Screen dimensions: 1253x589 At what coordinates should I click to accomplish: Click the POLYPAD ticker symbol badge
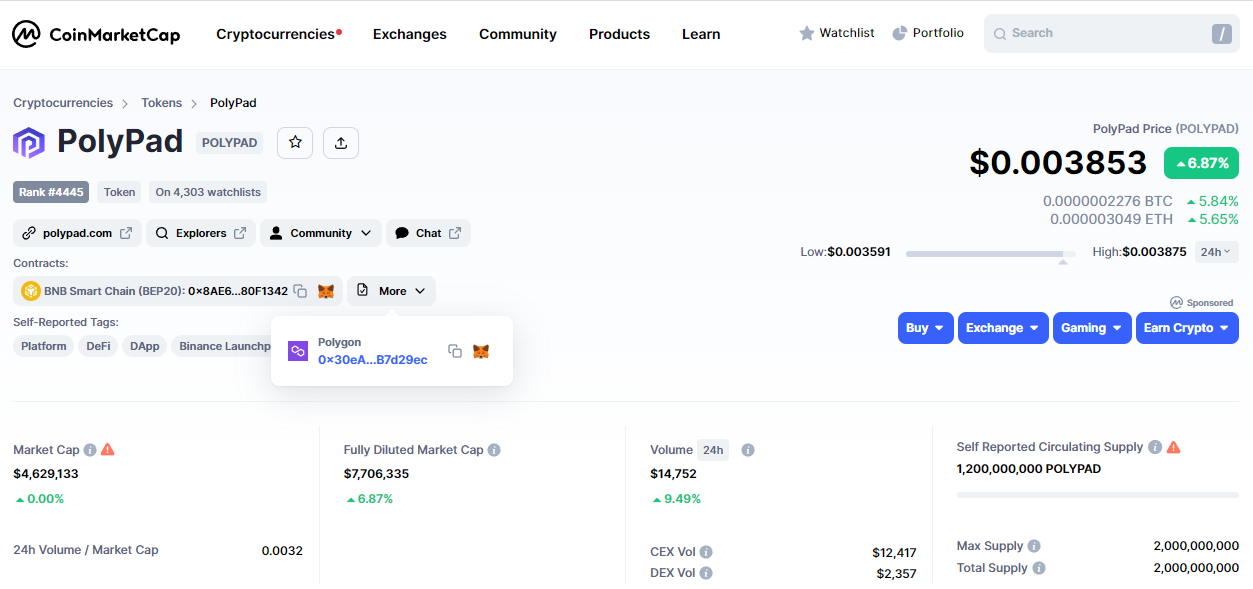[x=230, y=143]
